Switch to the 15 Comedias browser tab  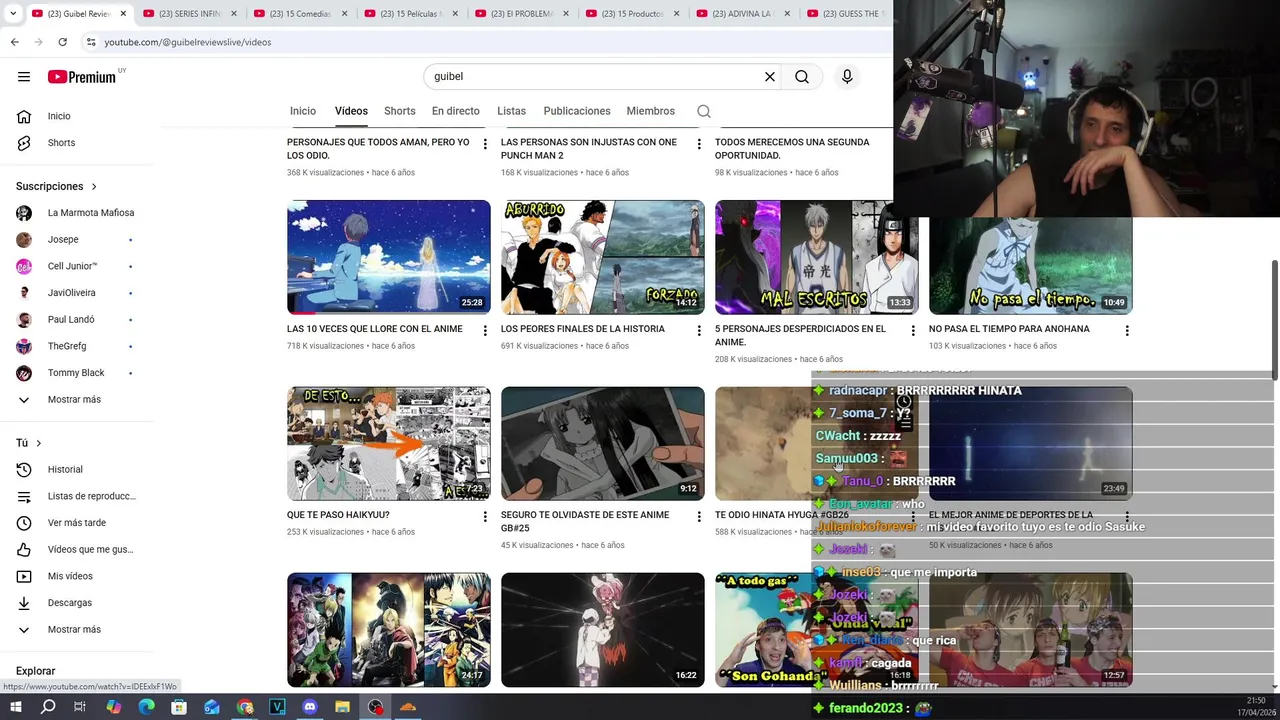pos(300,14)
